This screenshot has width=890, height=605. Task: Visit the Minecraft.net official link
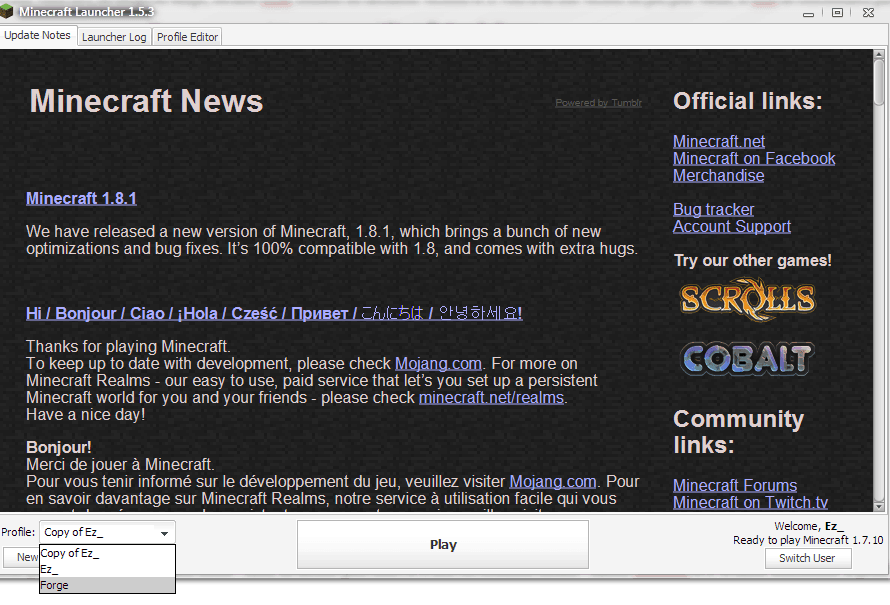coord(719,141)
